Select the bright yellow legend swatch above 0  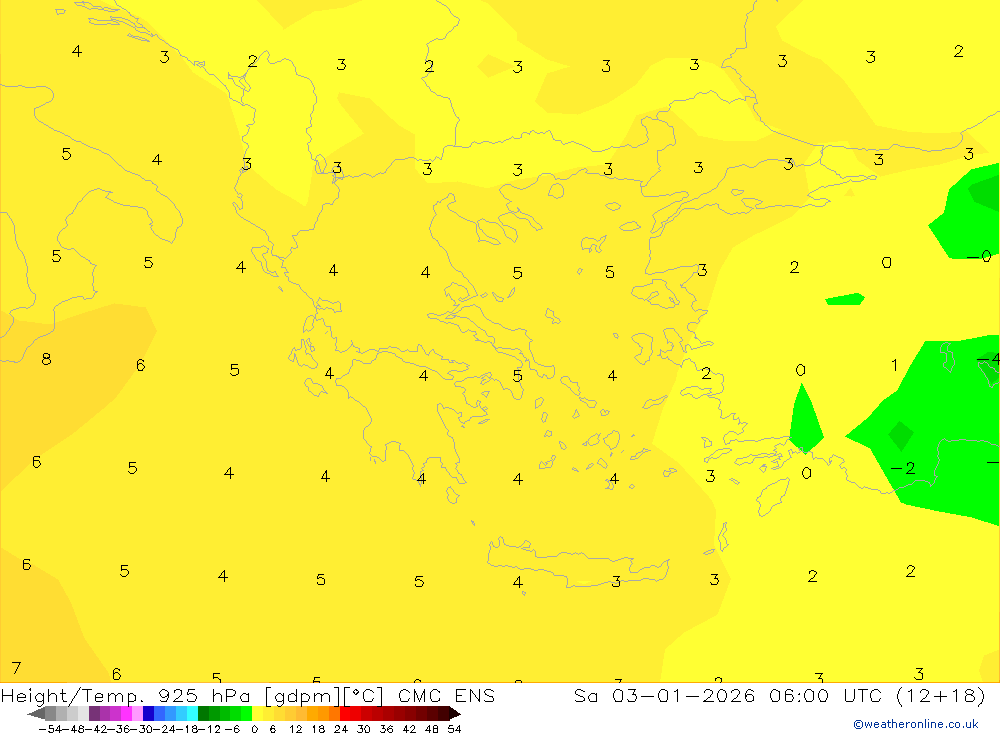click(258, 713)
